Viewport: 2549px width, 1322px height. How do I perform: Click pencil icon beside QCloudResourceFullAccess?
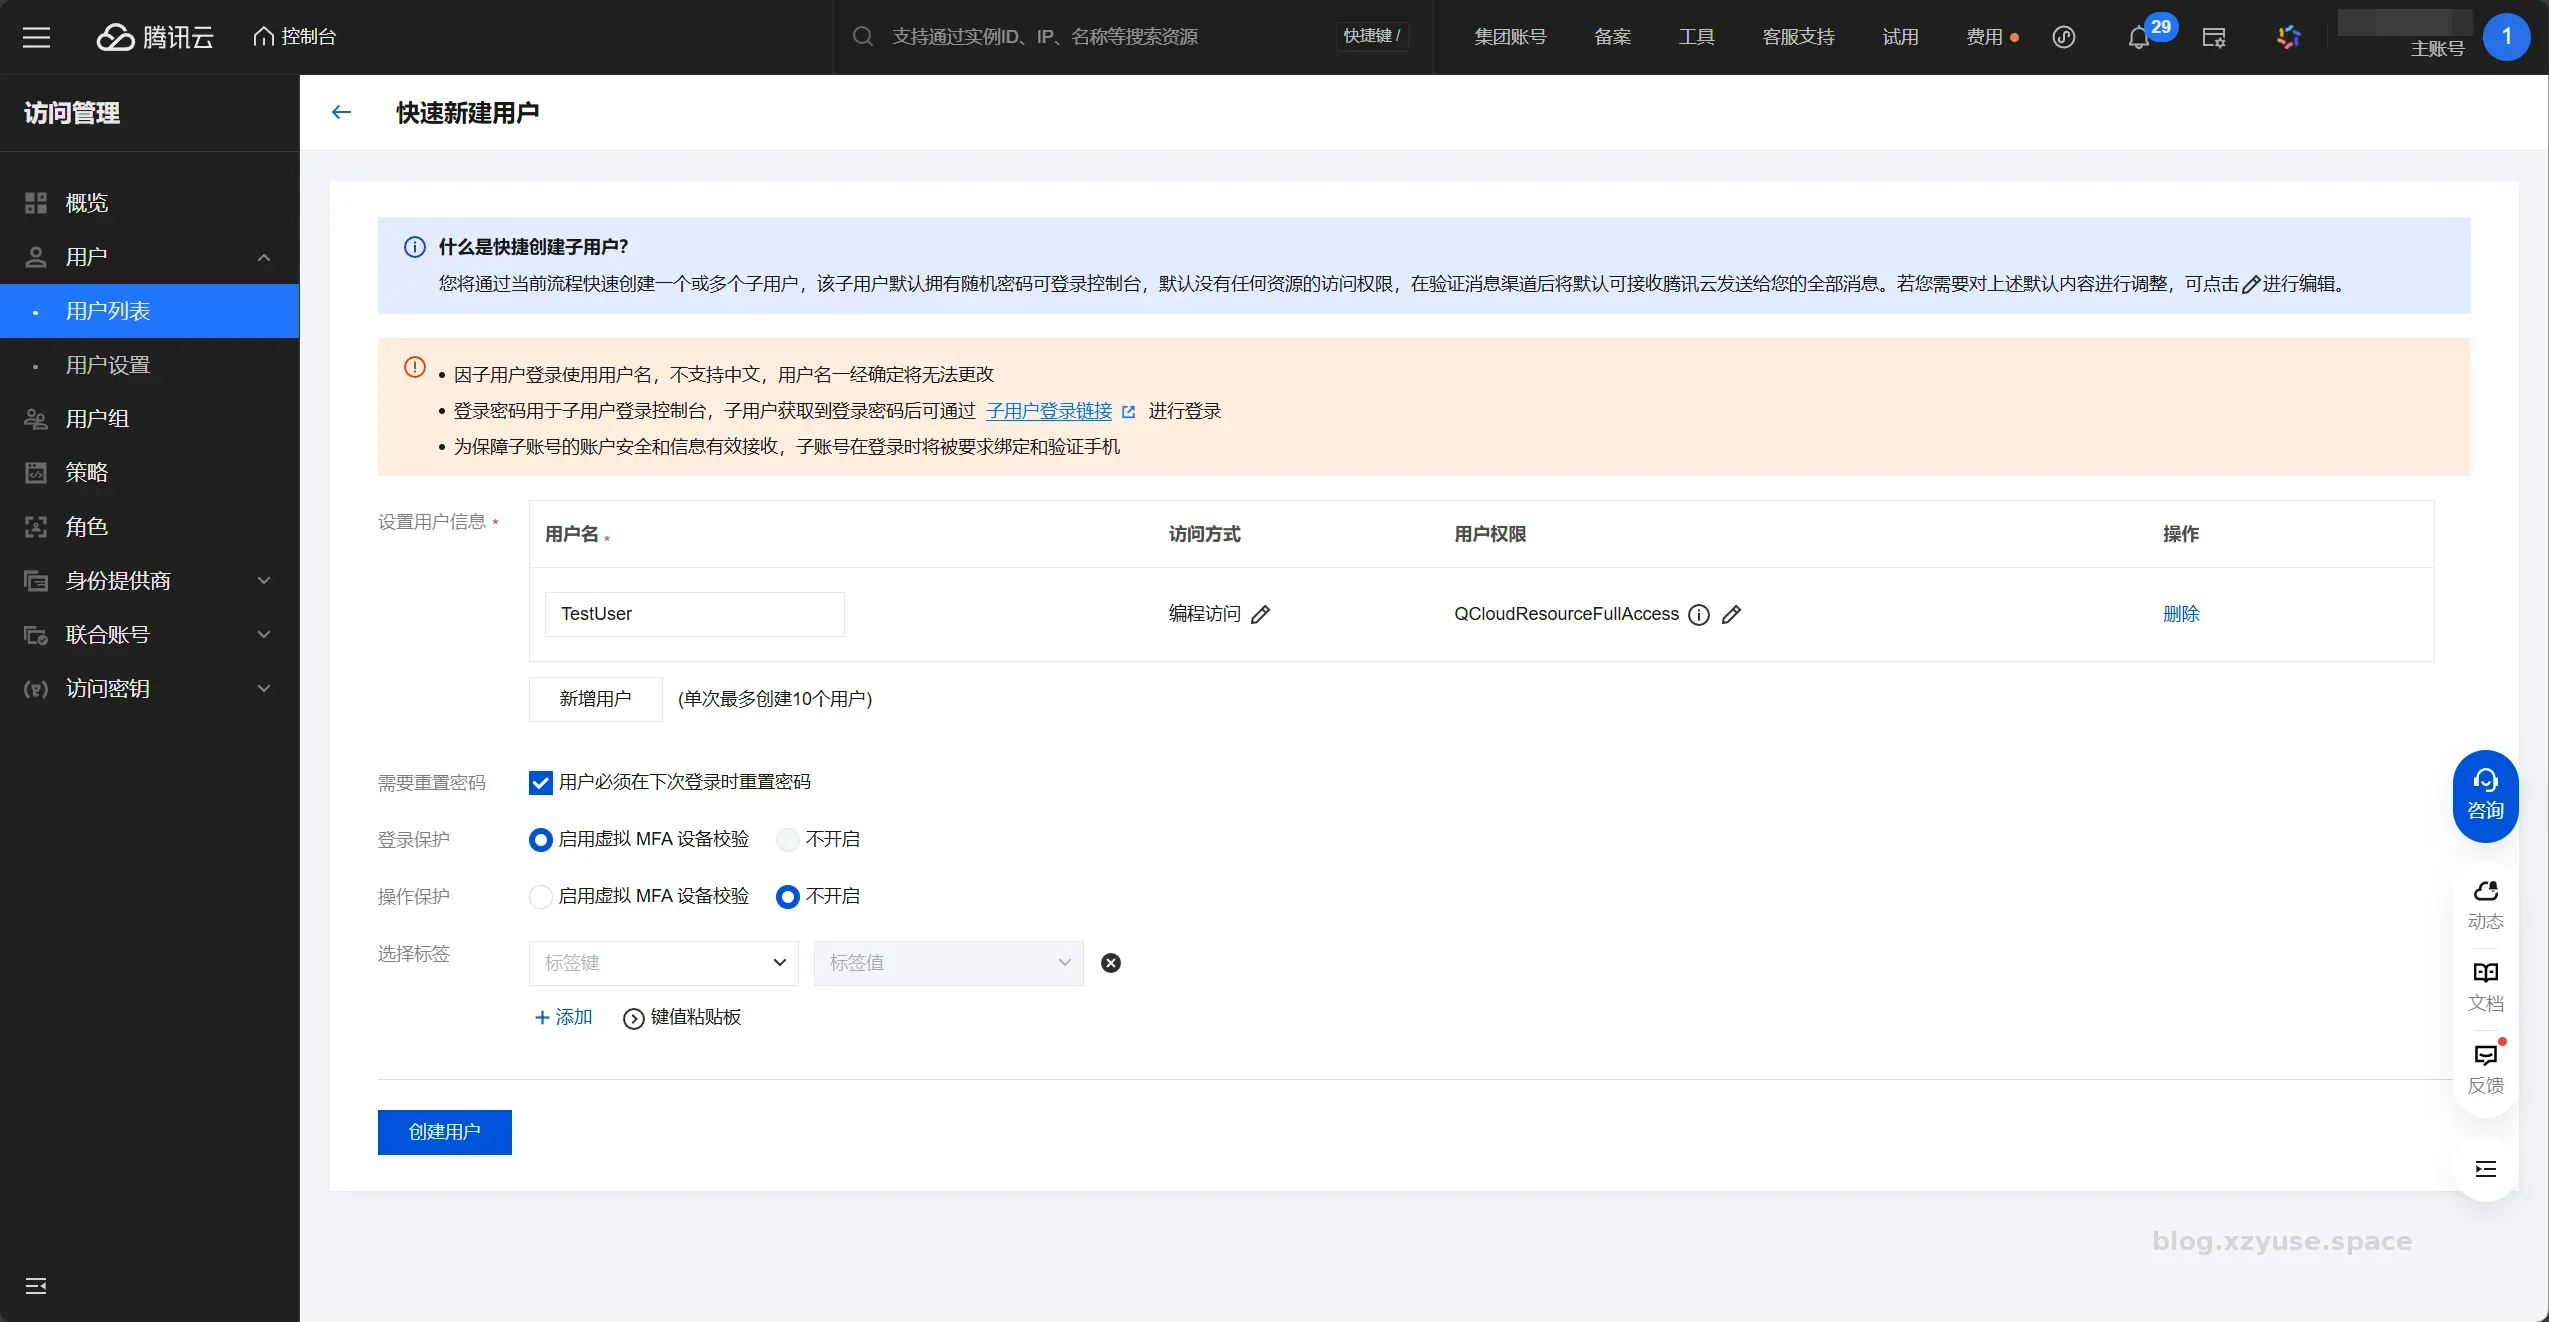[1731, 614]
